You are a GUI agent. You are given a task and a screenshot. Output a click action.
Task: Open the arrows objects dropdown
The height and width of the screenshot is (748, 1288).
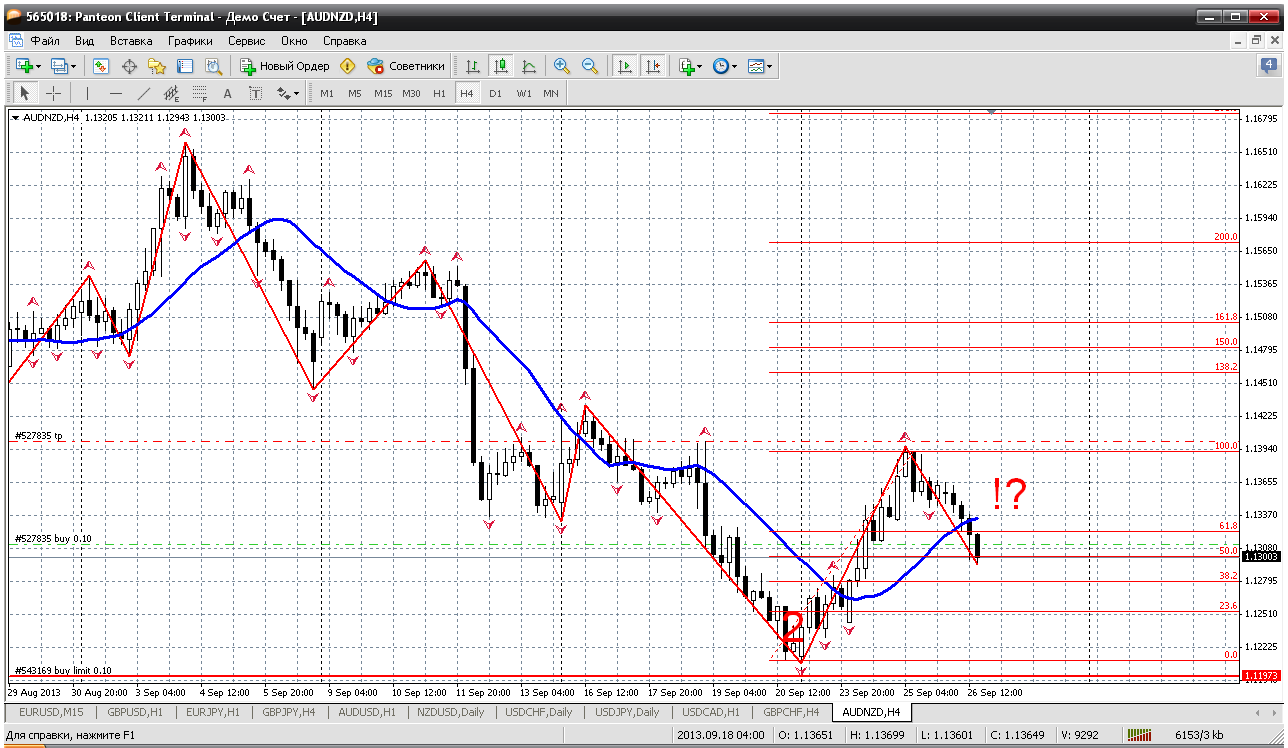pos(288,93)
